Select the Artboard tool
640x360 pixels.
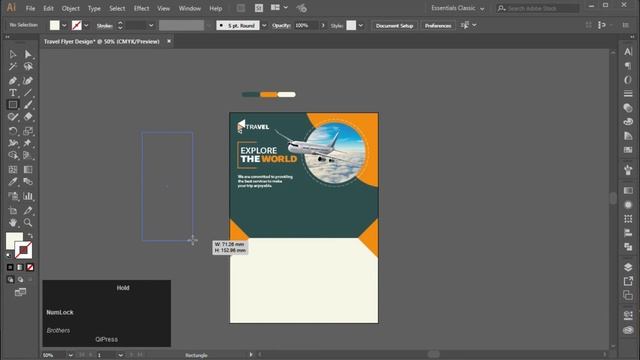point(13,211)
